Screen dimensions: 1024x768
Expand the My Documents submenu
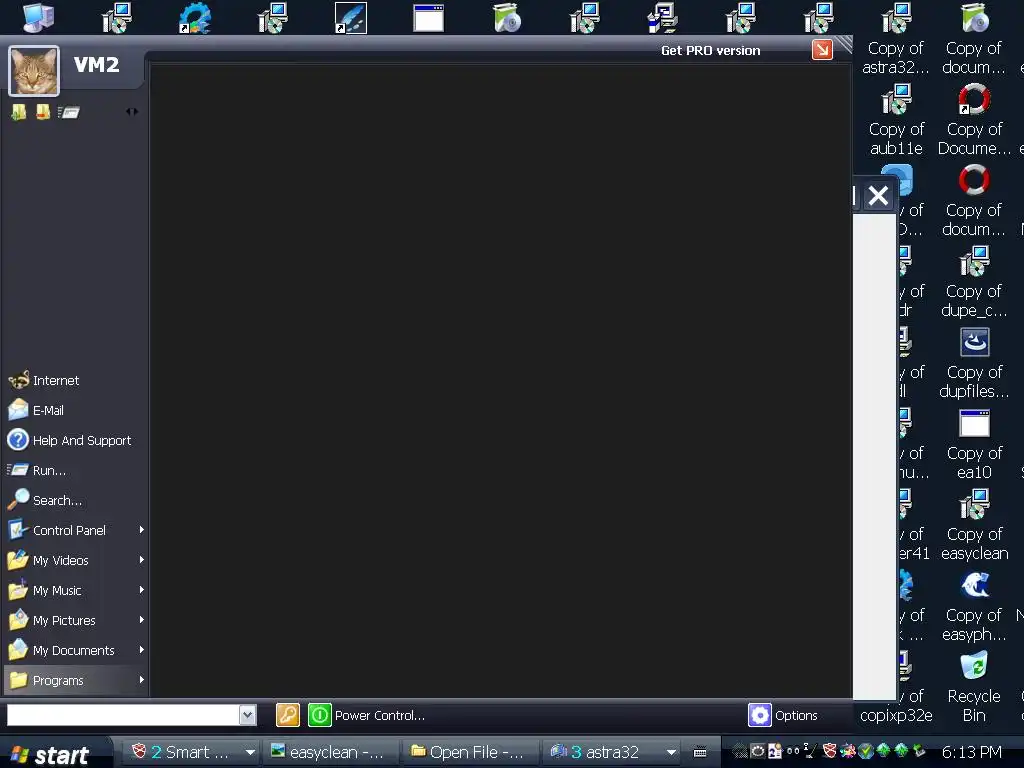pos(74,650)
